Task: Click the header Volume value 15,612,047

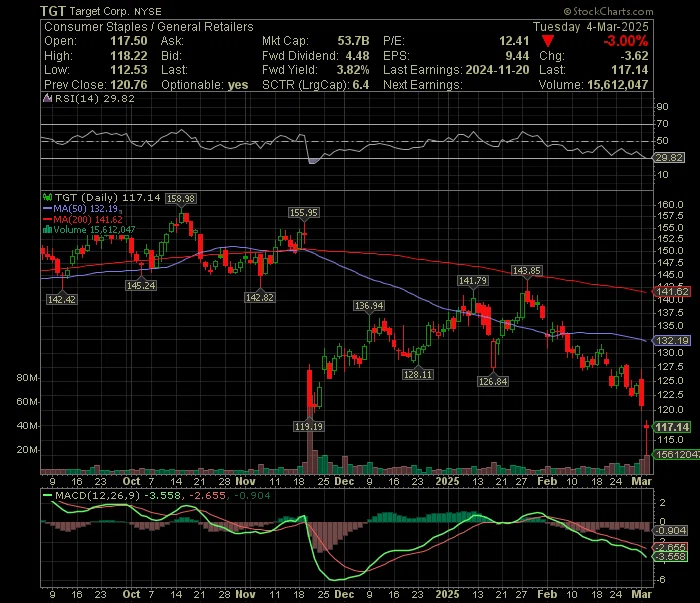Action: coord(617,85)
